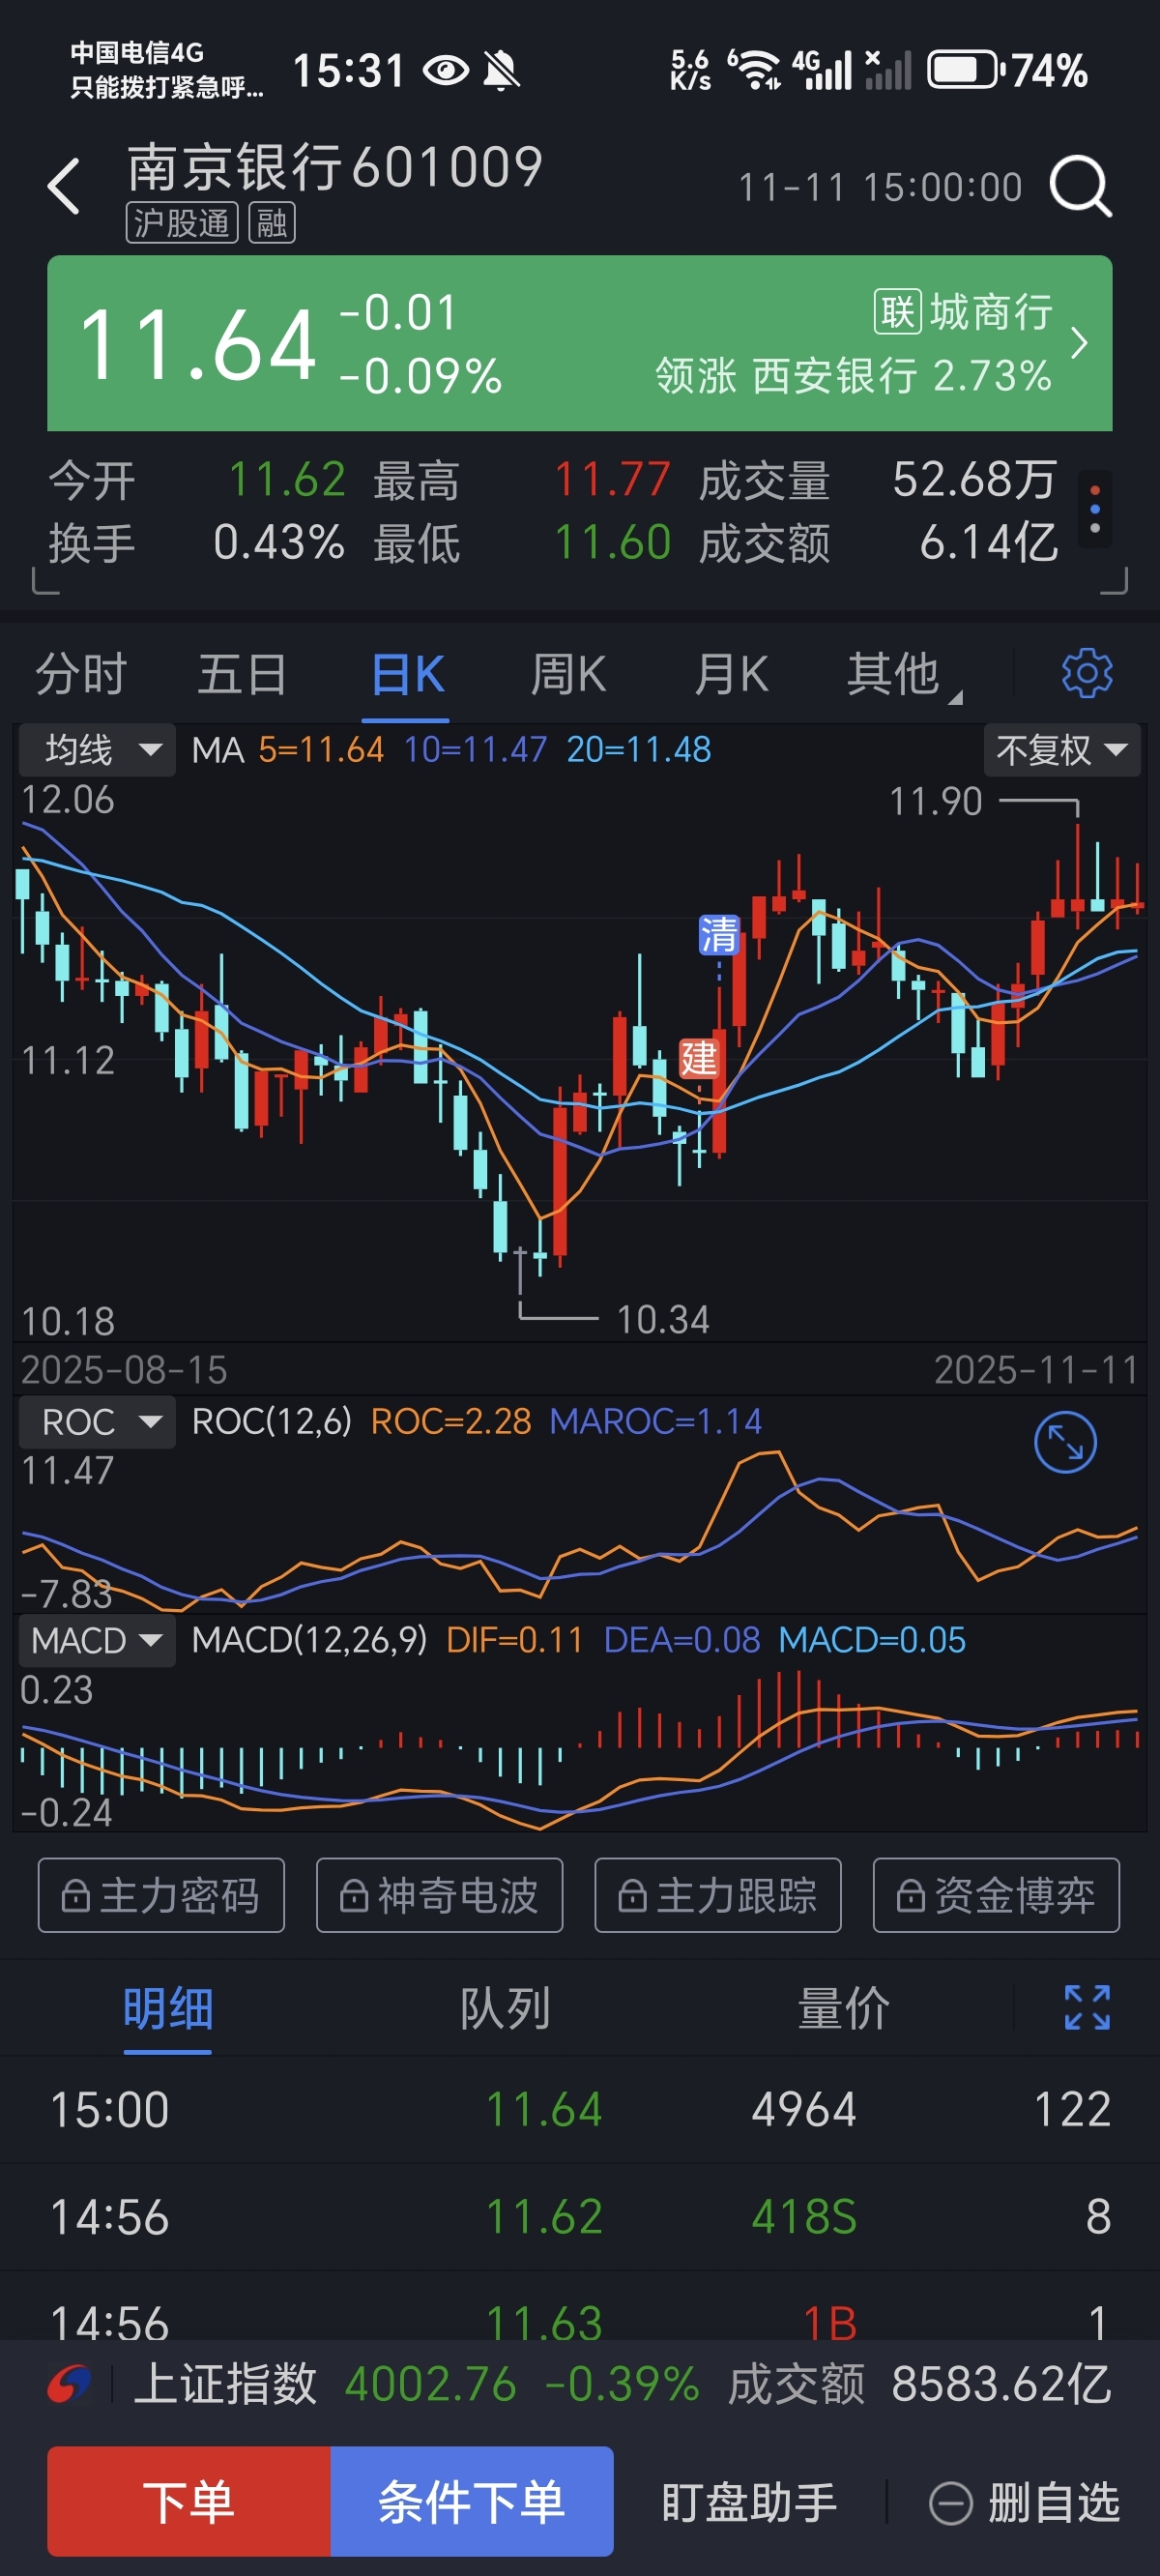Tap the MA 10=11.47 legend value

pyautogui.click(x=475, y=750)
